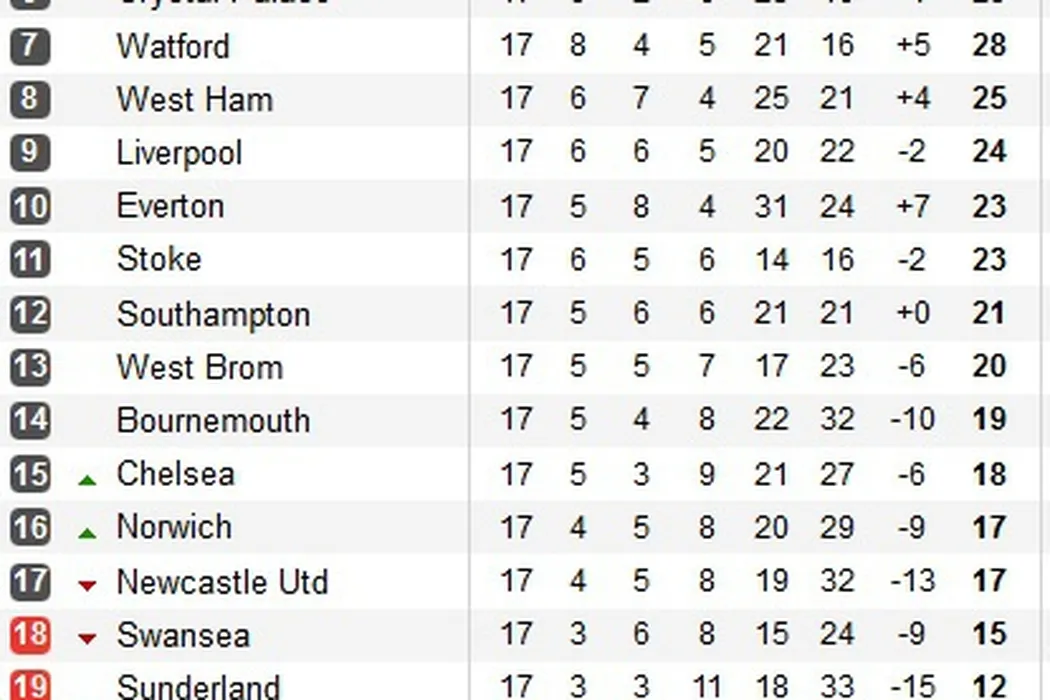Open the Watford team link
Screen dimensions: 1050x700
click(173, 46)
